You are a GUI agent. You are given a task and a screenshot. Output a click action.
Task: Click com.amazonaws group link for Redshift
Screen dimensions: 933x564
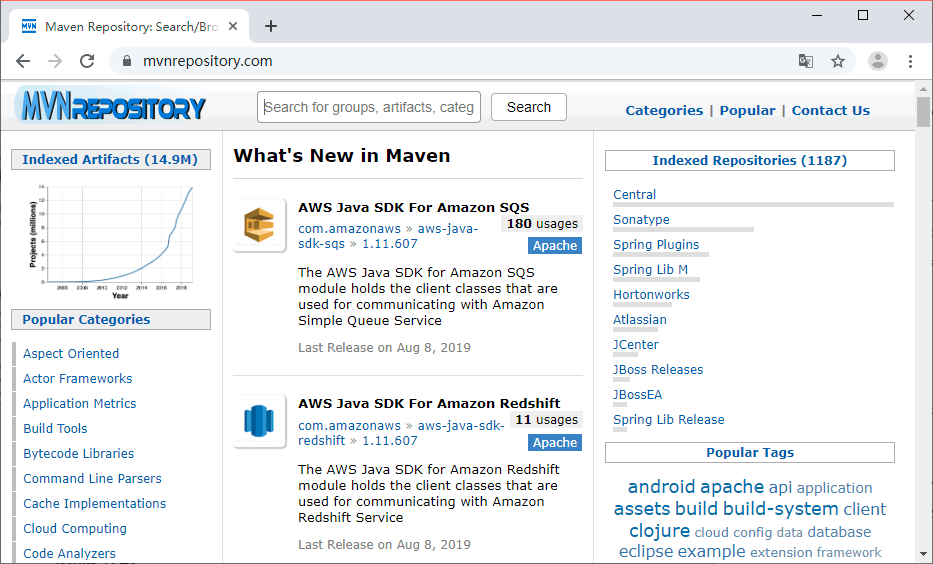(349, 425)
